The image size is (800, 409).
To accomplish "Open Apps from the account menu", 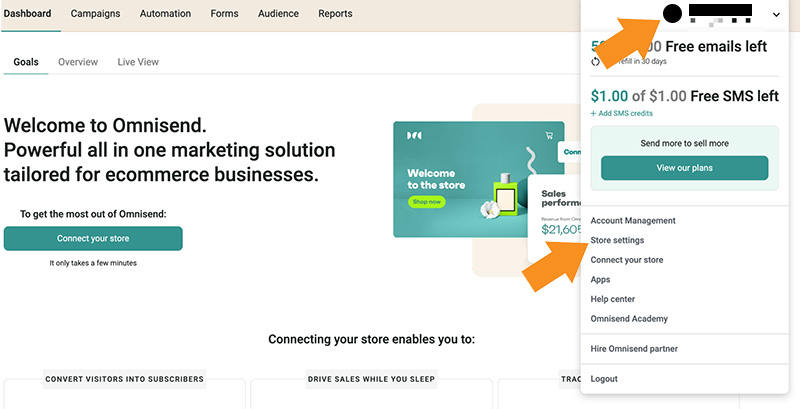I will [x=600, y=279].
